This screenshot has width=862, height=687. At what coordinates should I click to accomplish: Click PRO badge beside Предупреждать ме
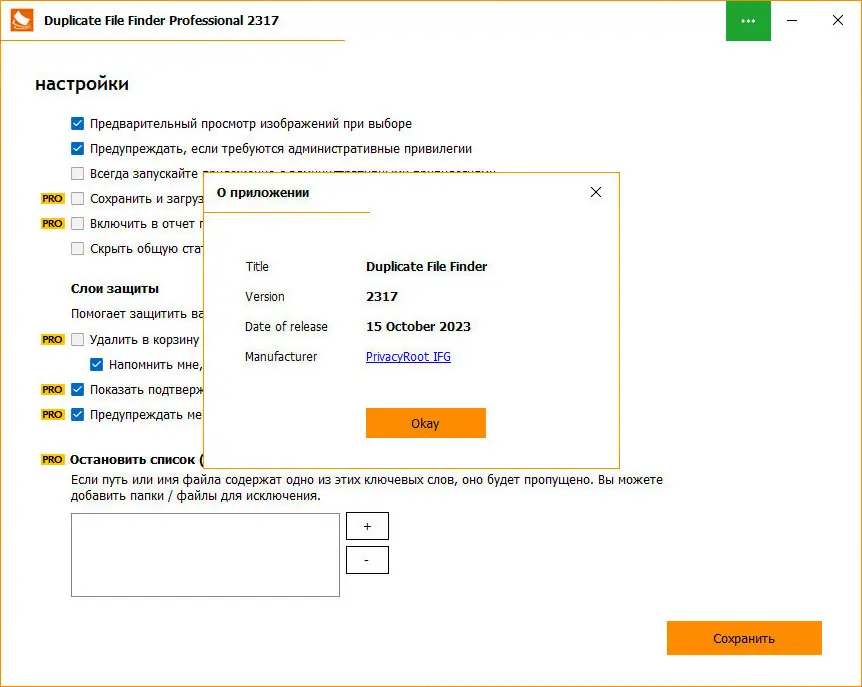click(52, 414)
